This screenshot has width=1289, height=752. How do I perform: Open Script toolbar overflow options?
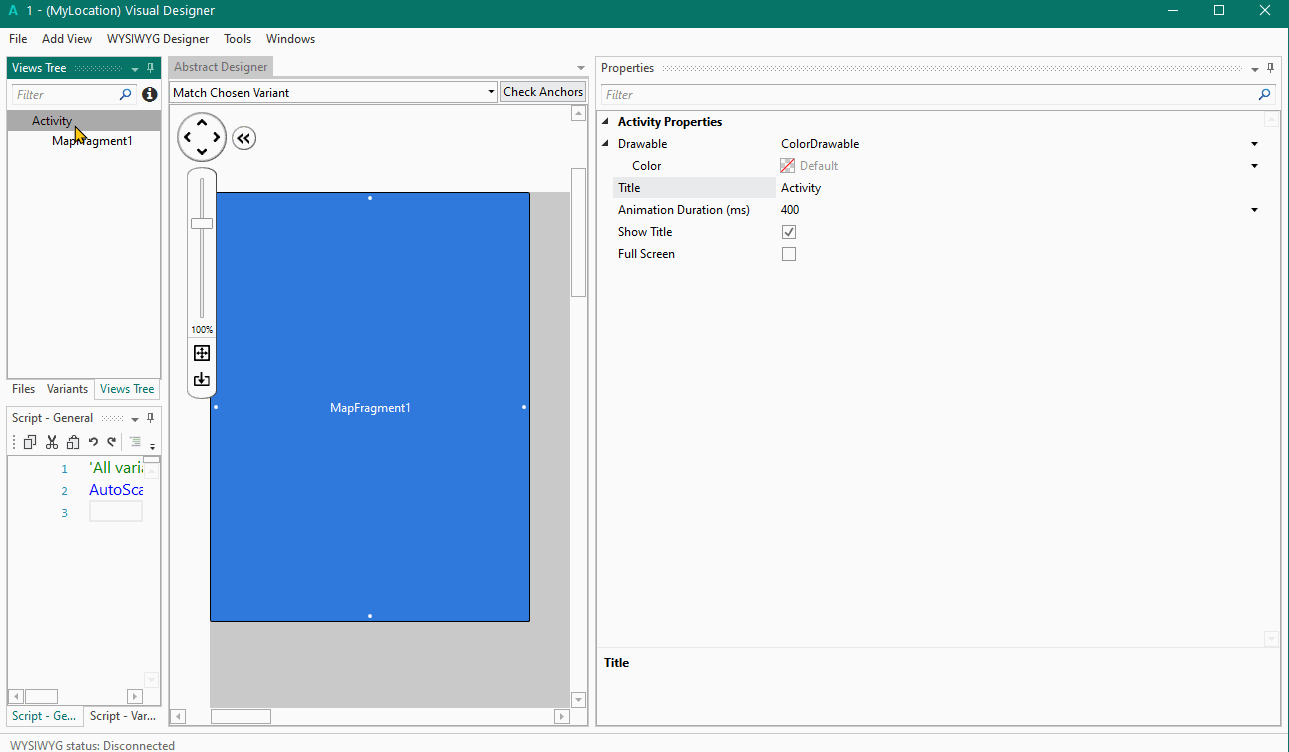click(153, 445)
